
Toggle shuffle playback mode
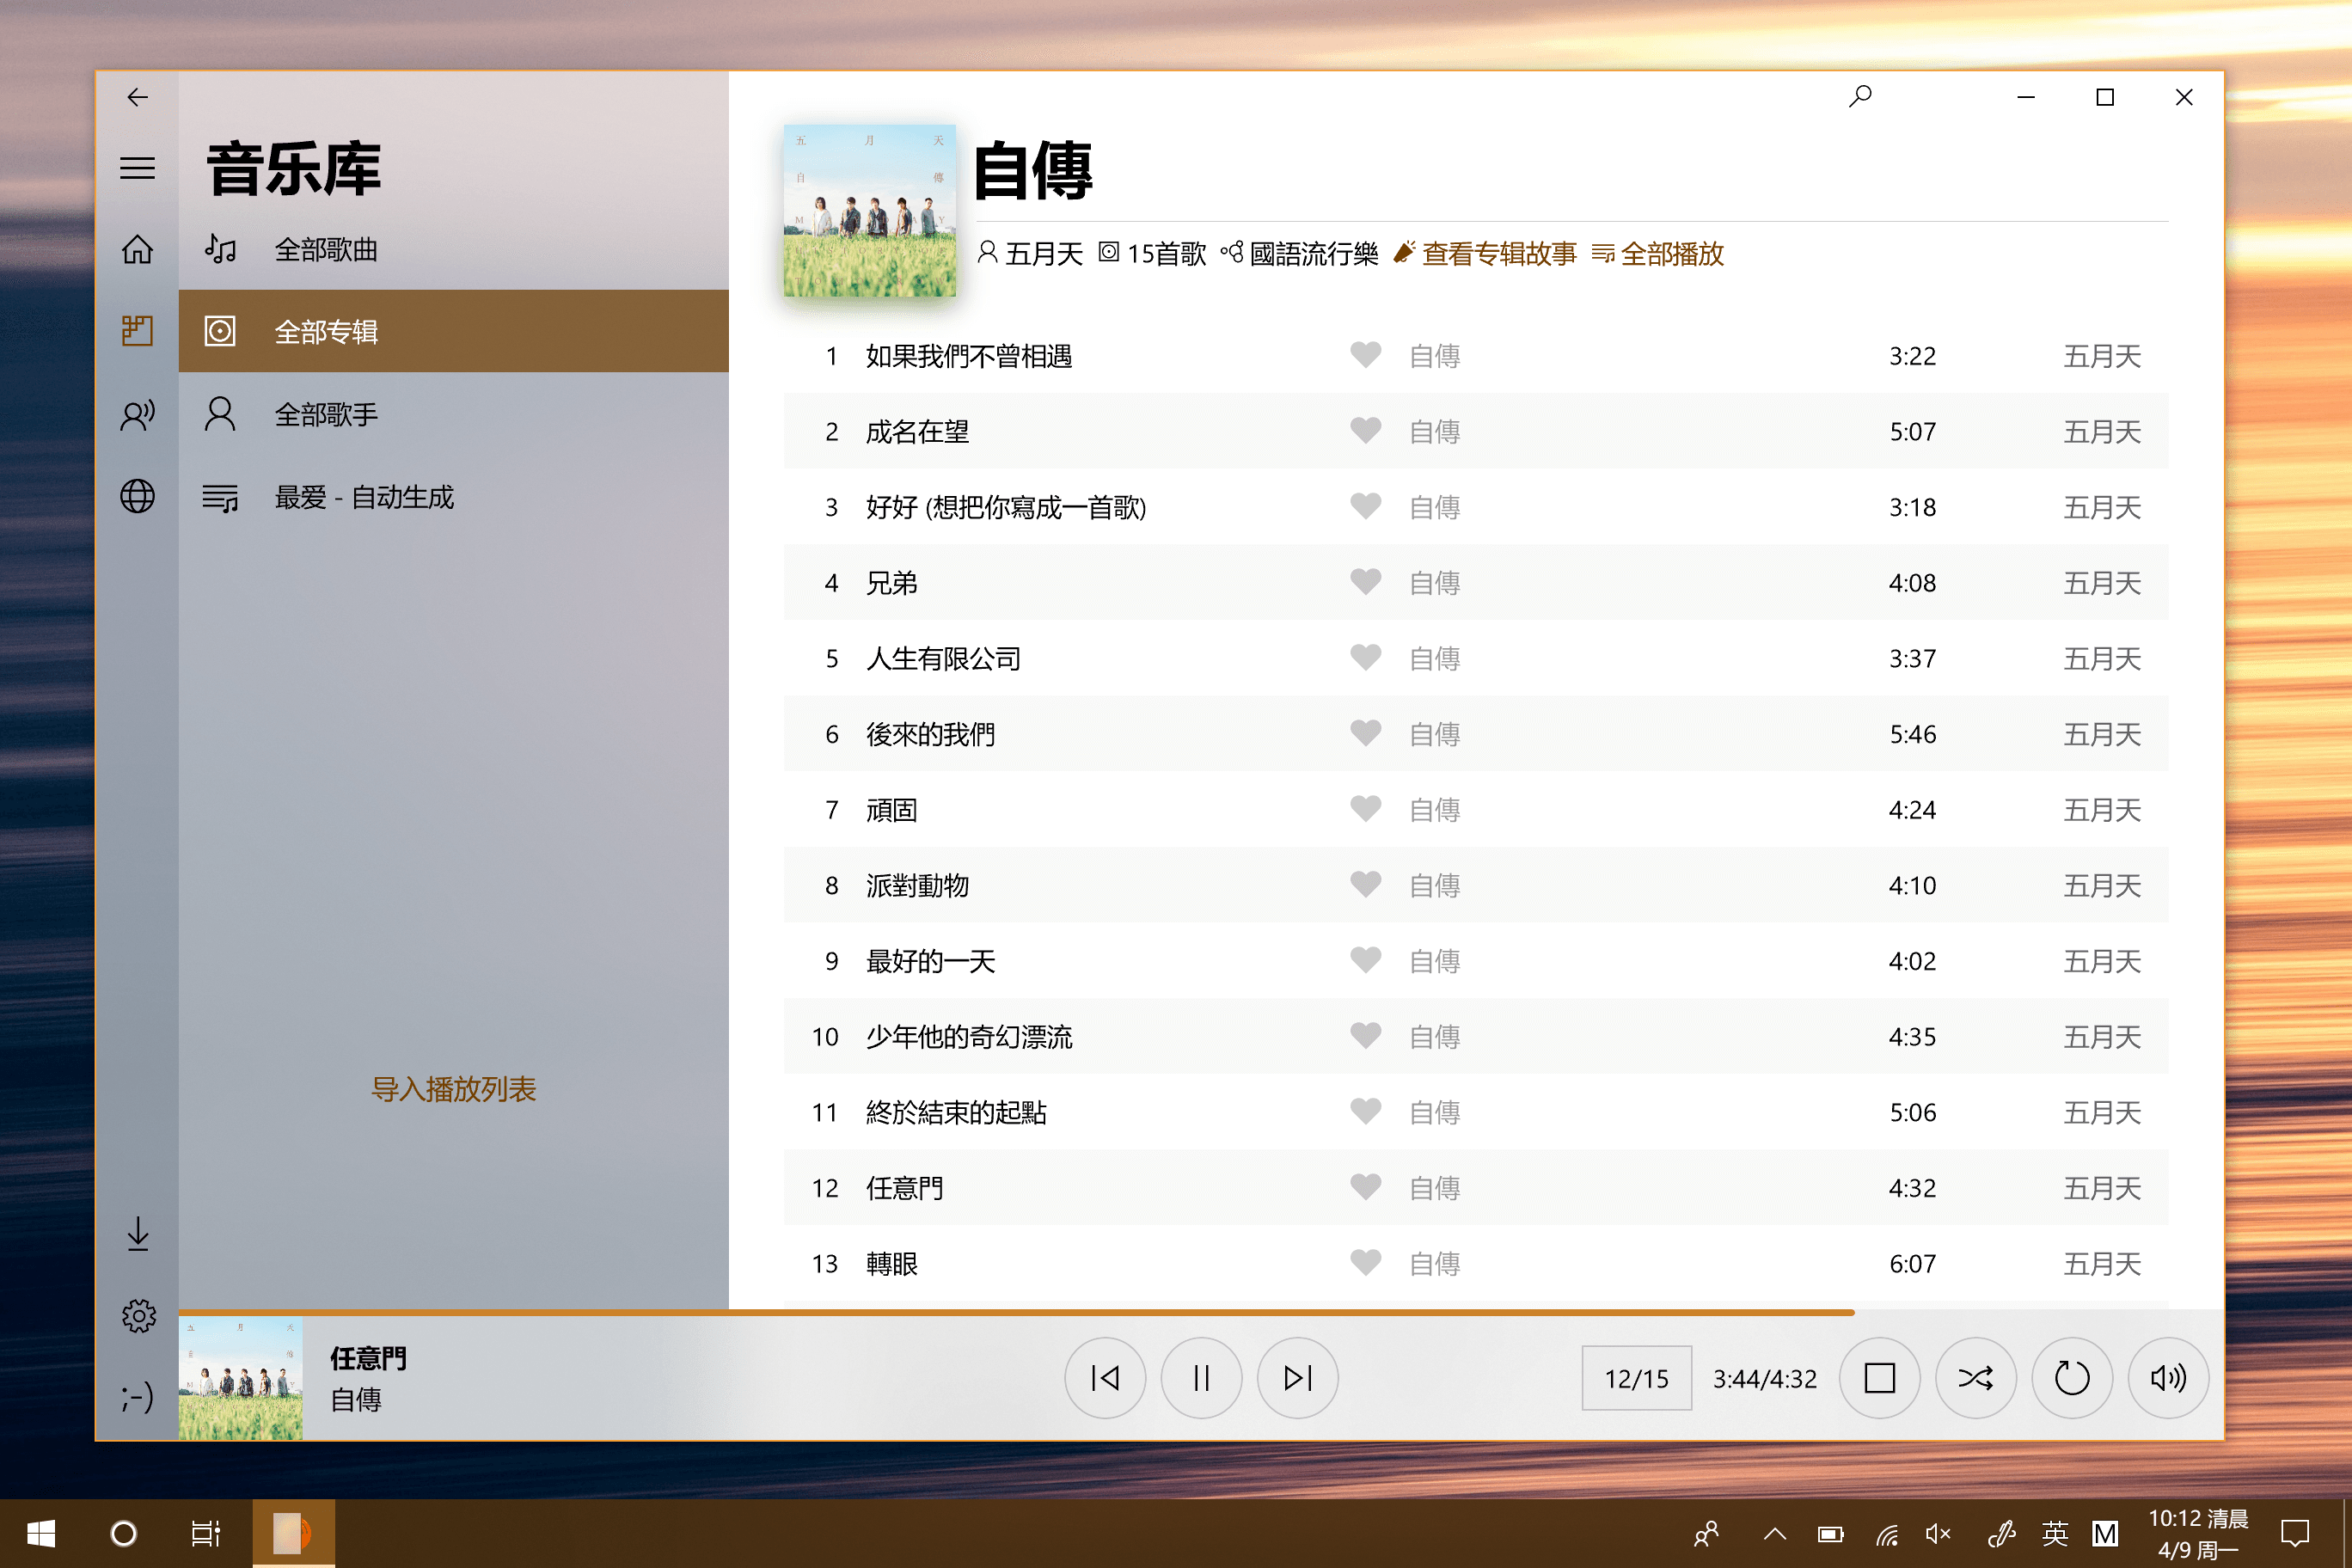click(1976, 1378)
